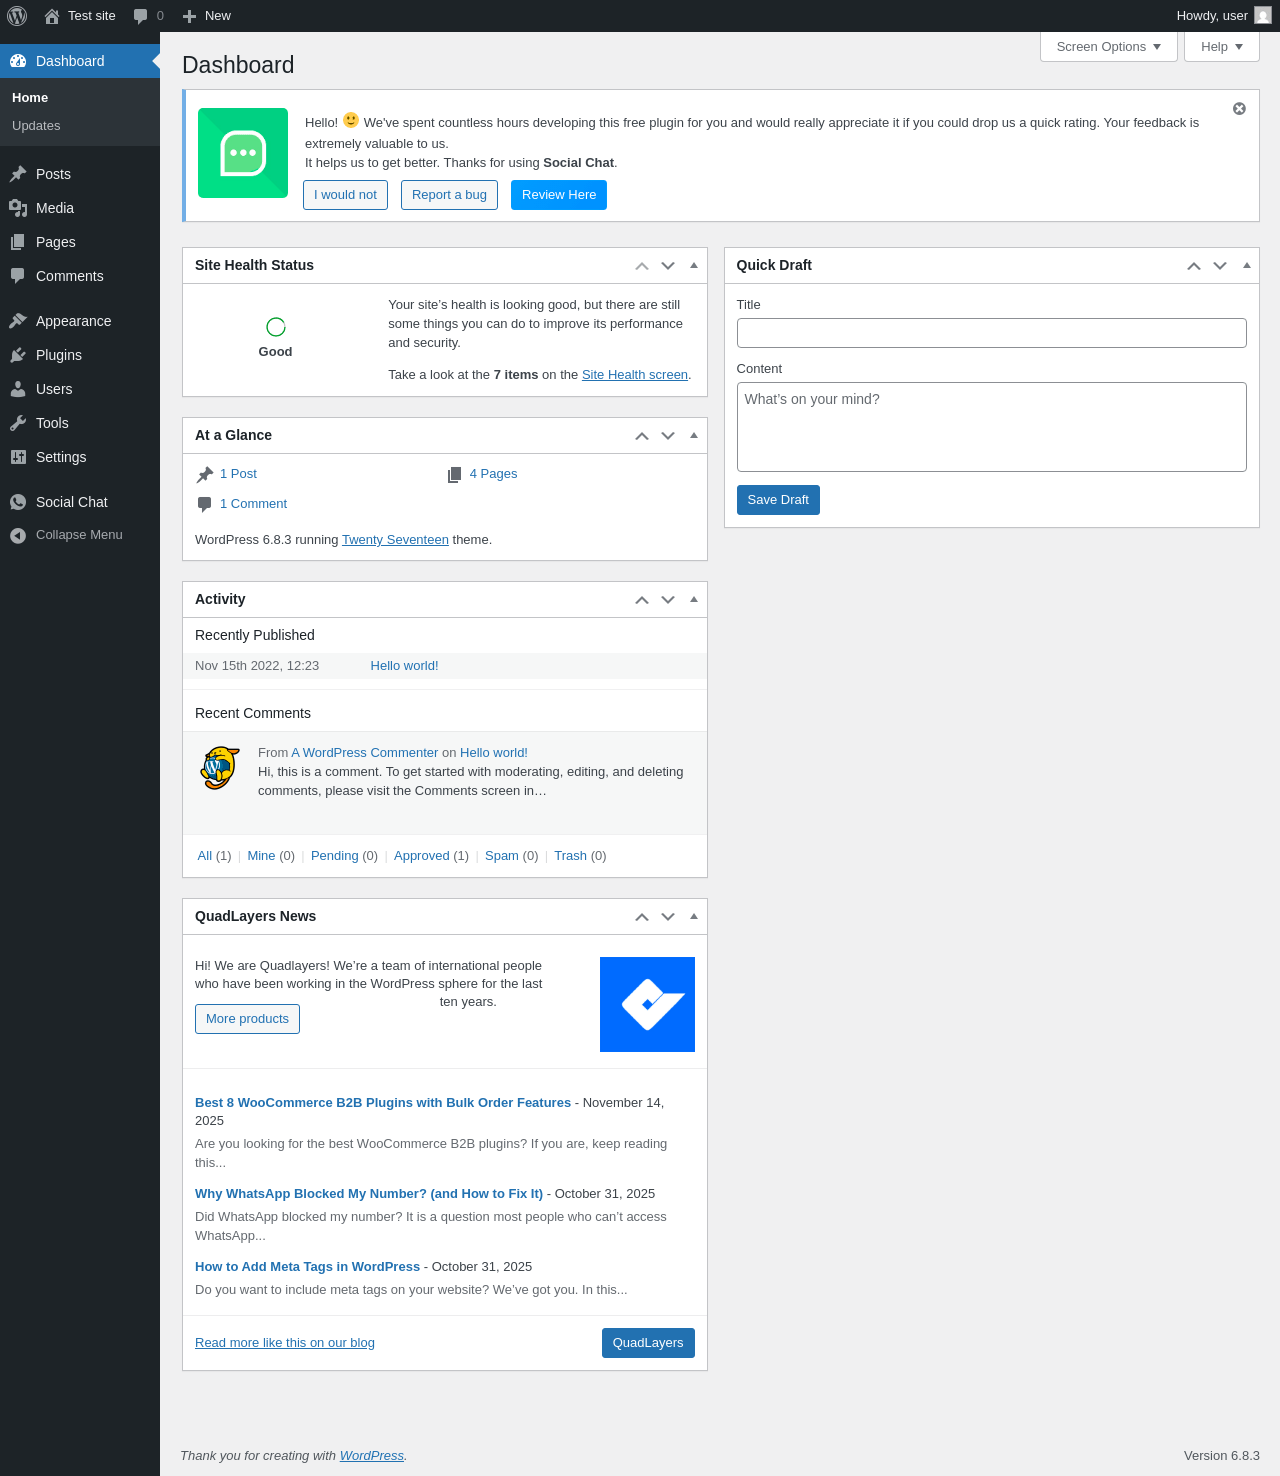Collapse the Activity panel
The height and width of the screenshot is (1476, 1280).
(x=694, y=600)
